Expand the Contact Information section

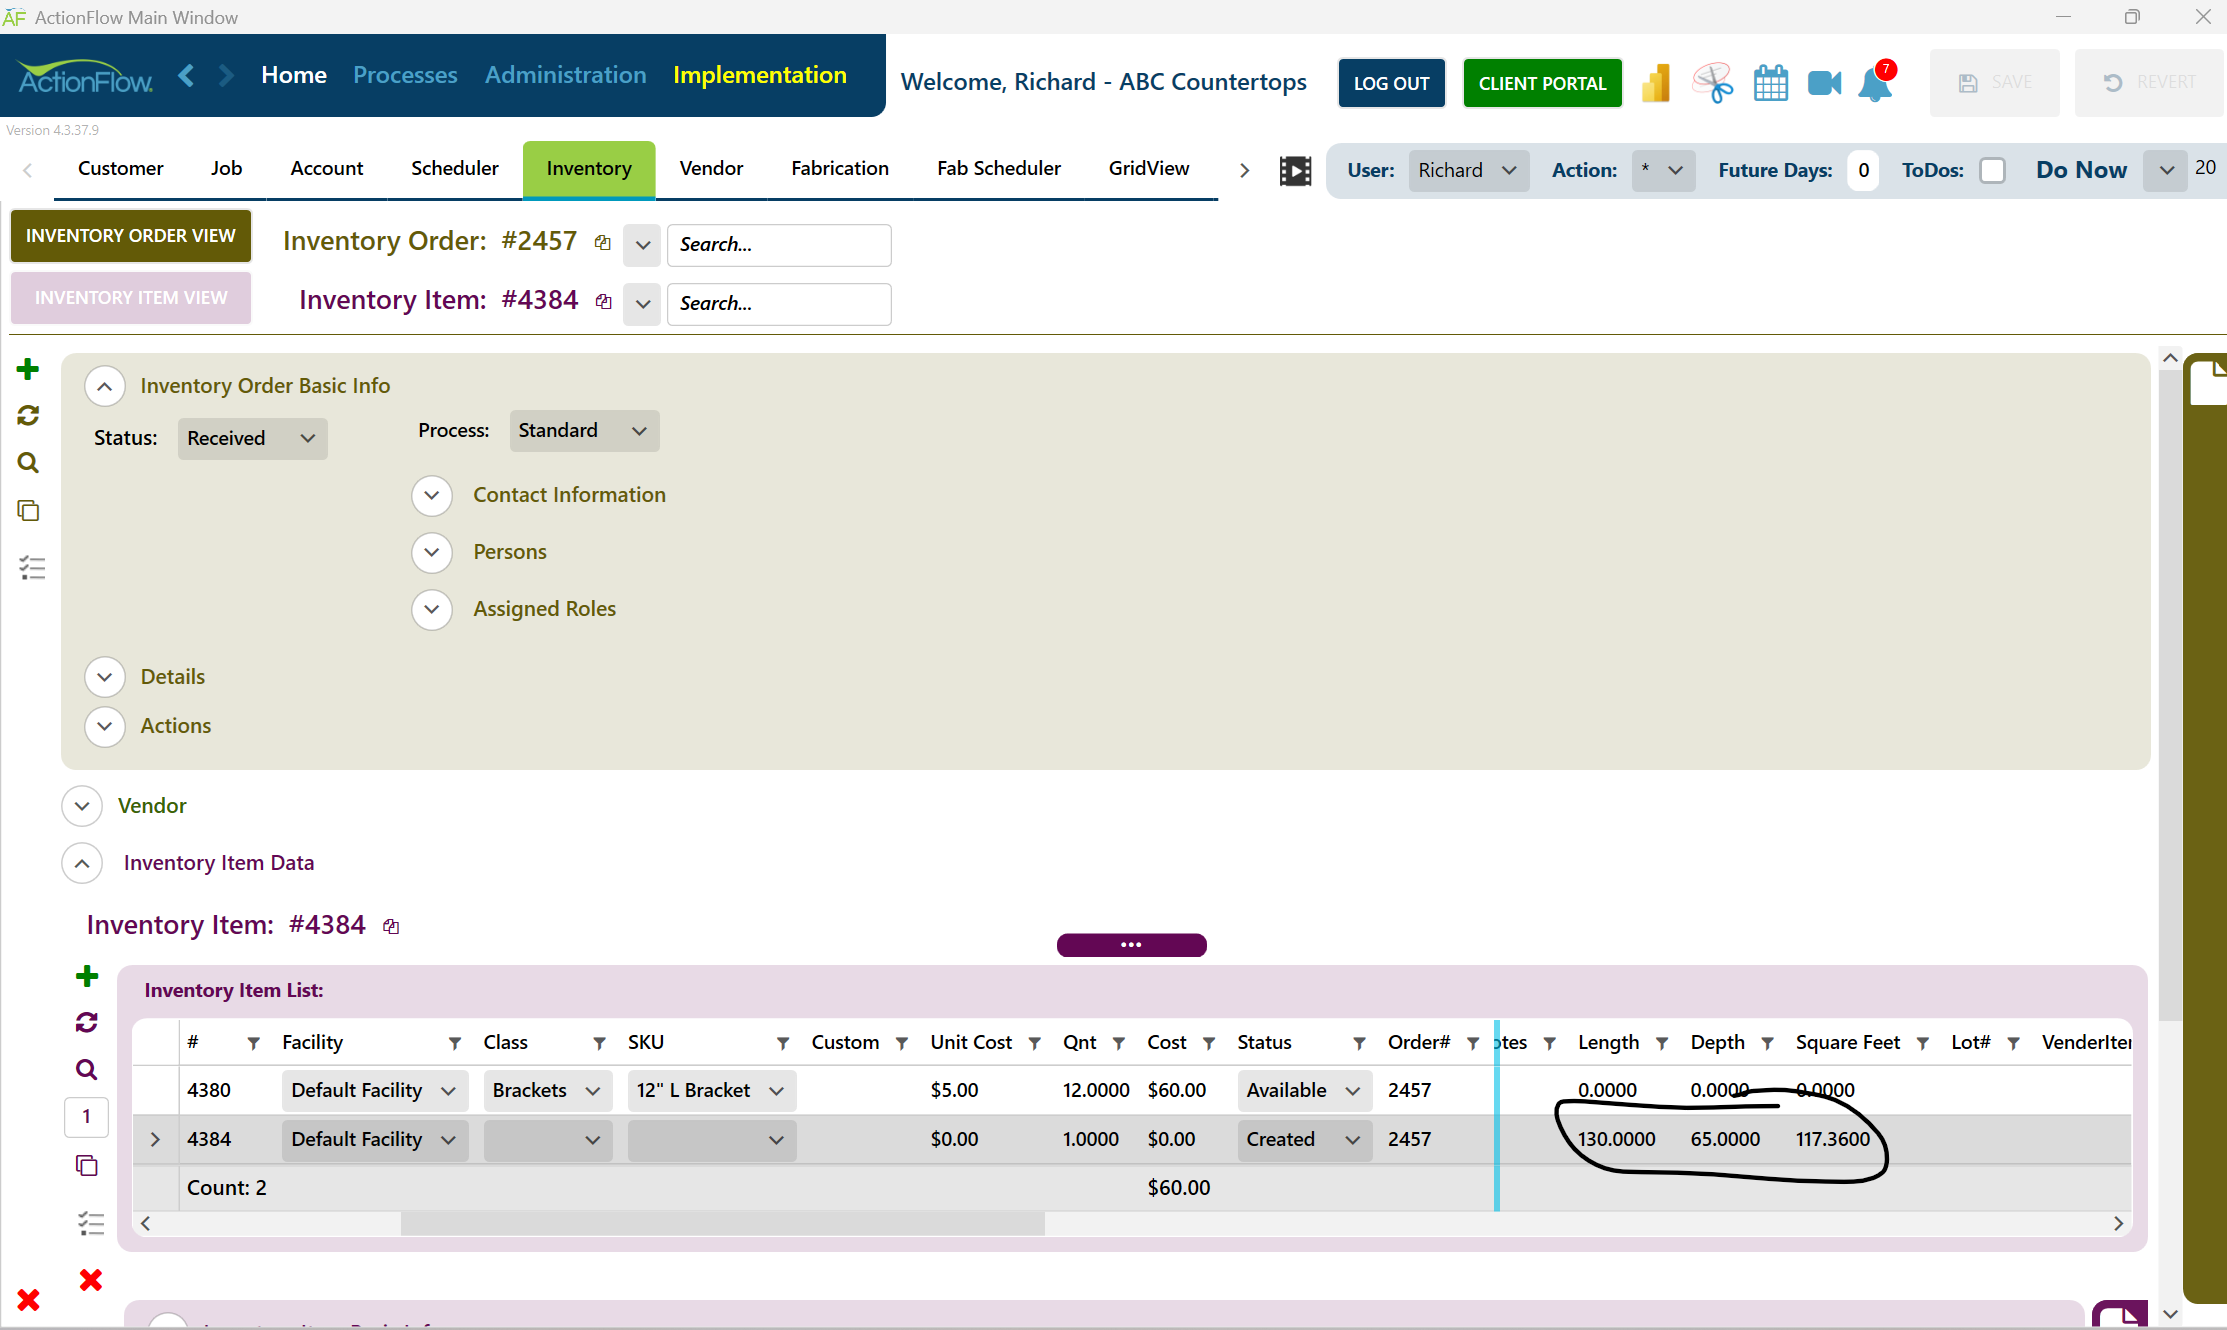(432, 495)
